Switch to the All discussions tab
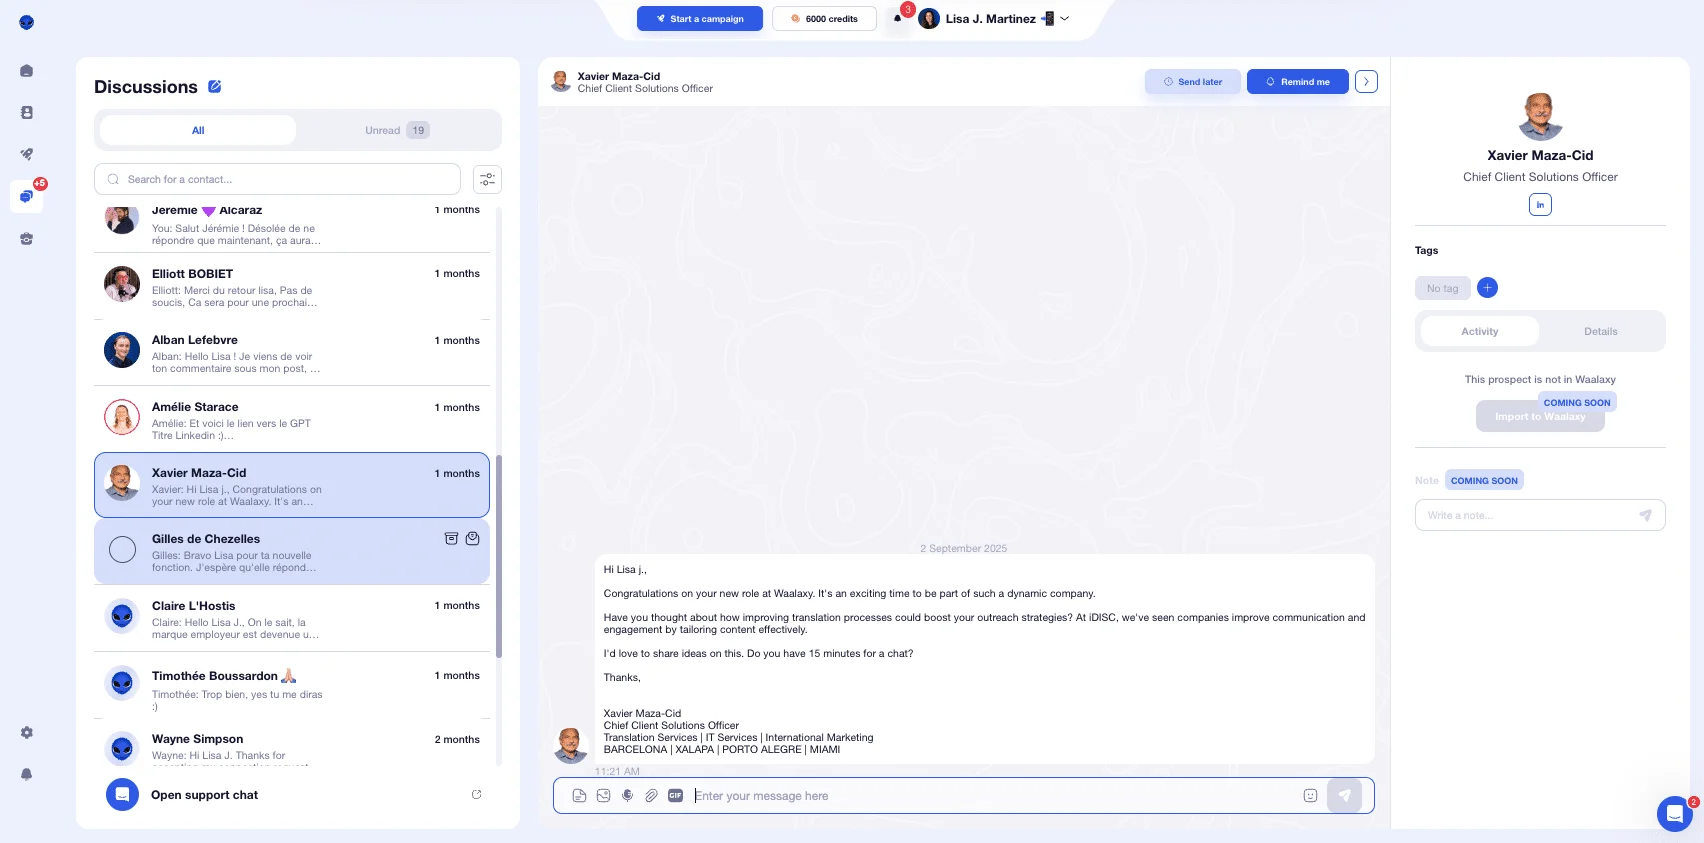 click(198, 130)
